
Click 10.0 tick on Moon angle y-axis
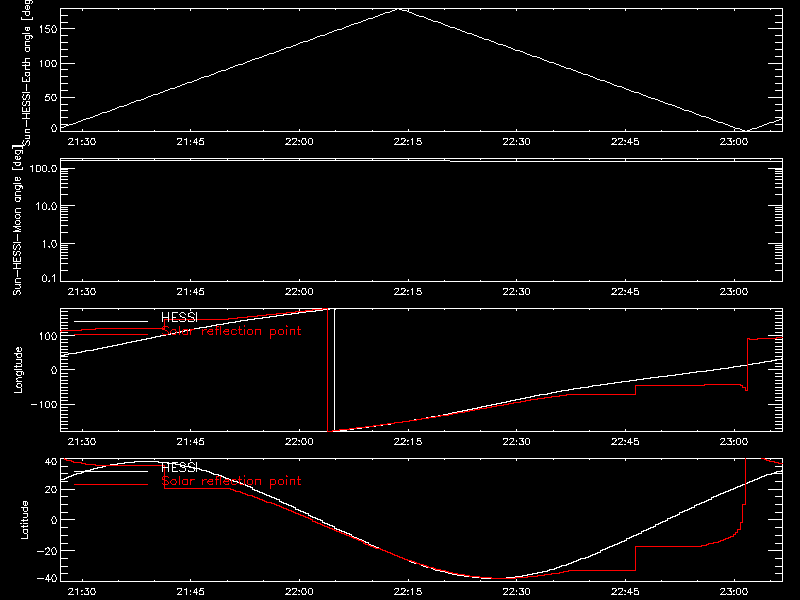pyautogui.click(x=46, y=206)
